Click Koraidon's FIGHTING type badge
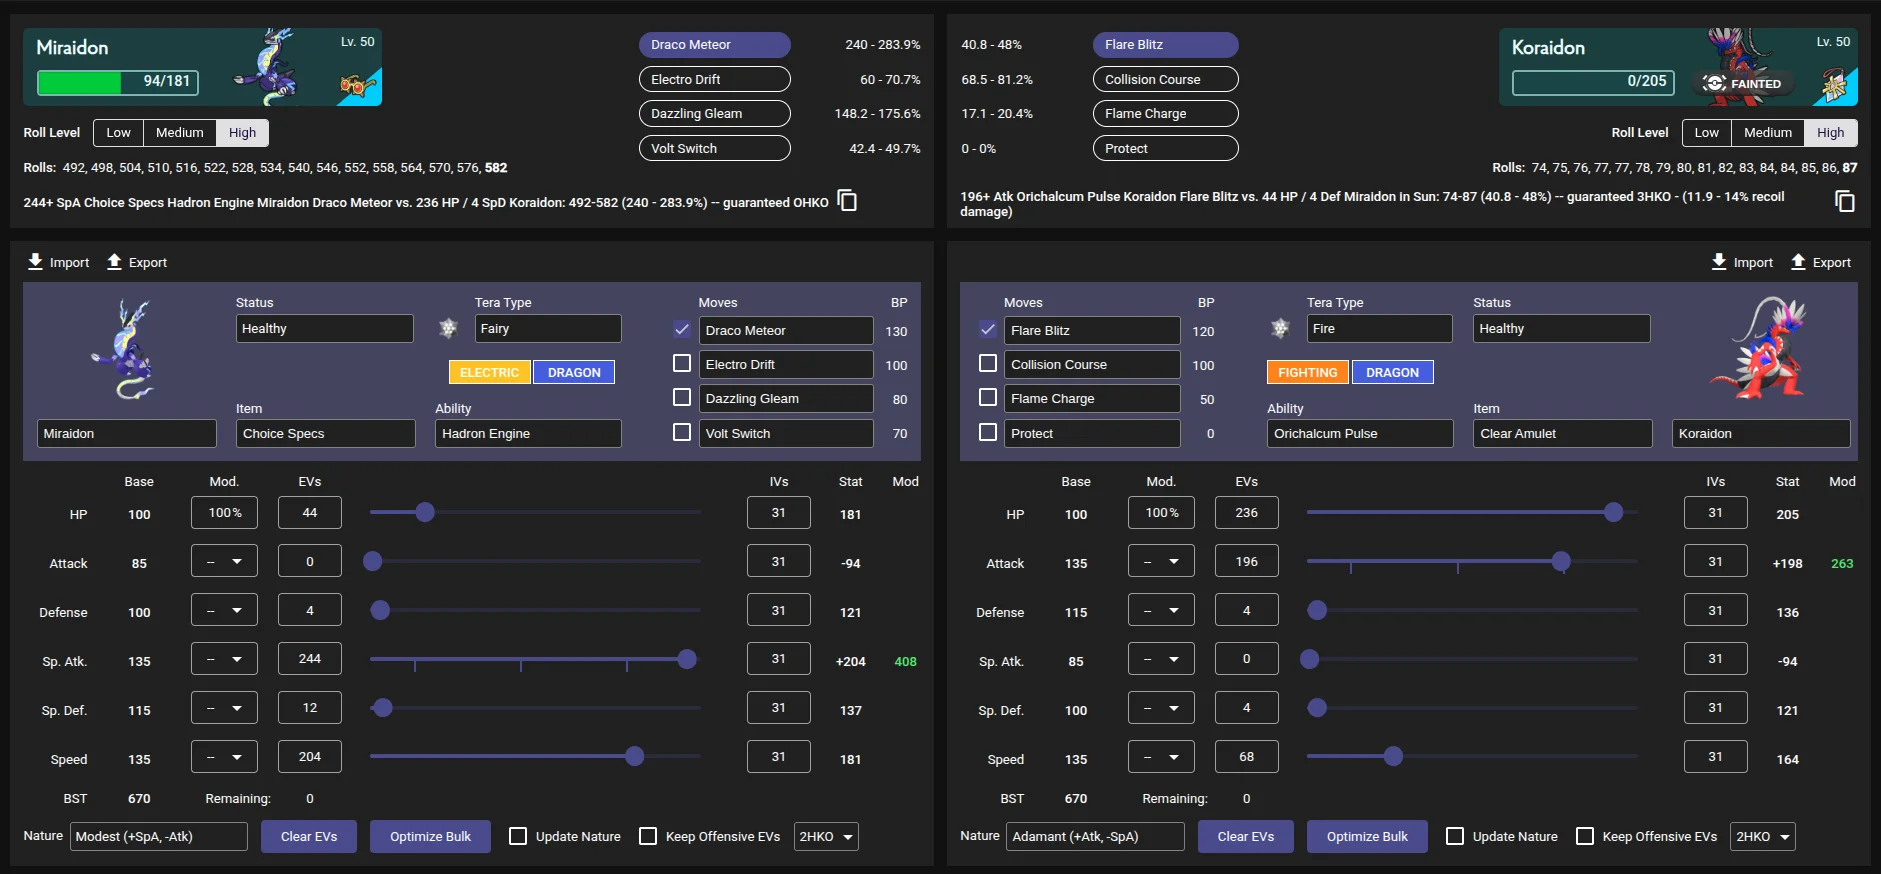 1308,372
